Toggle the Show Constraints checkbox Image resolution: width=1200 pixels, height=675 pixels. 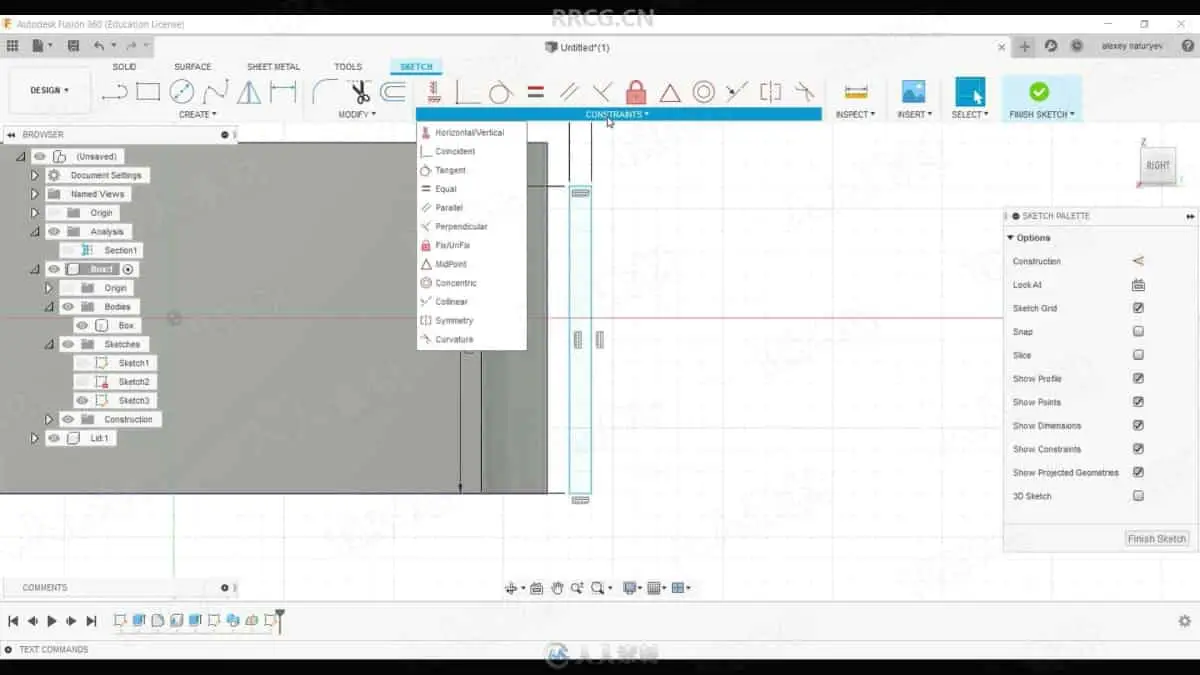1138,449
